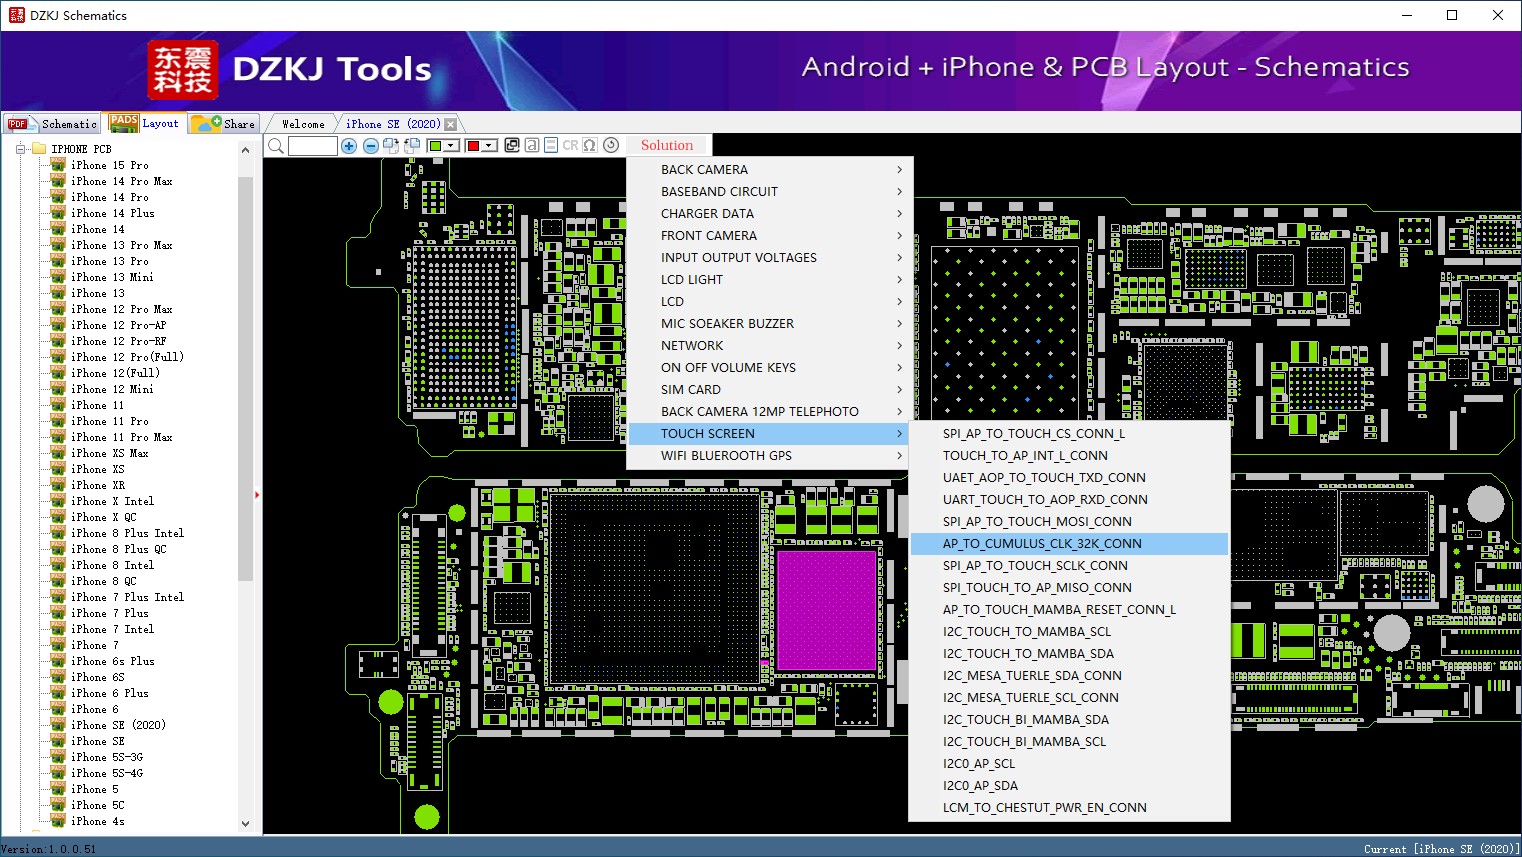Click the omega resistance icon
Viewport: 1522px width, 857px height.
[590, 145]
